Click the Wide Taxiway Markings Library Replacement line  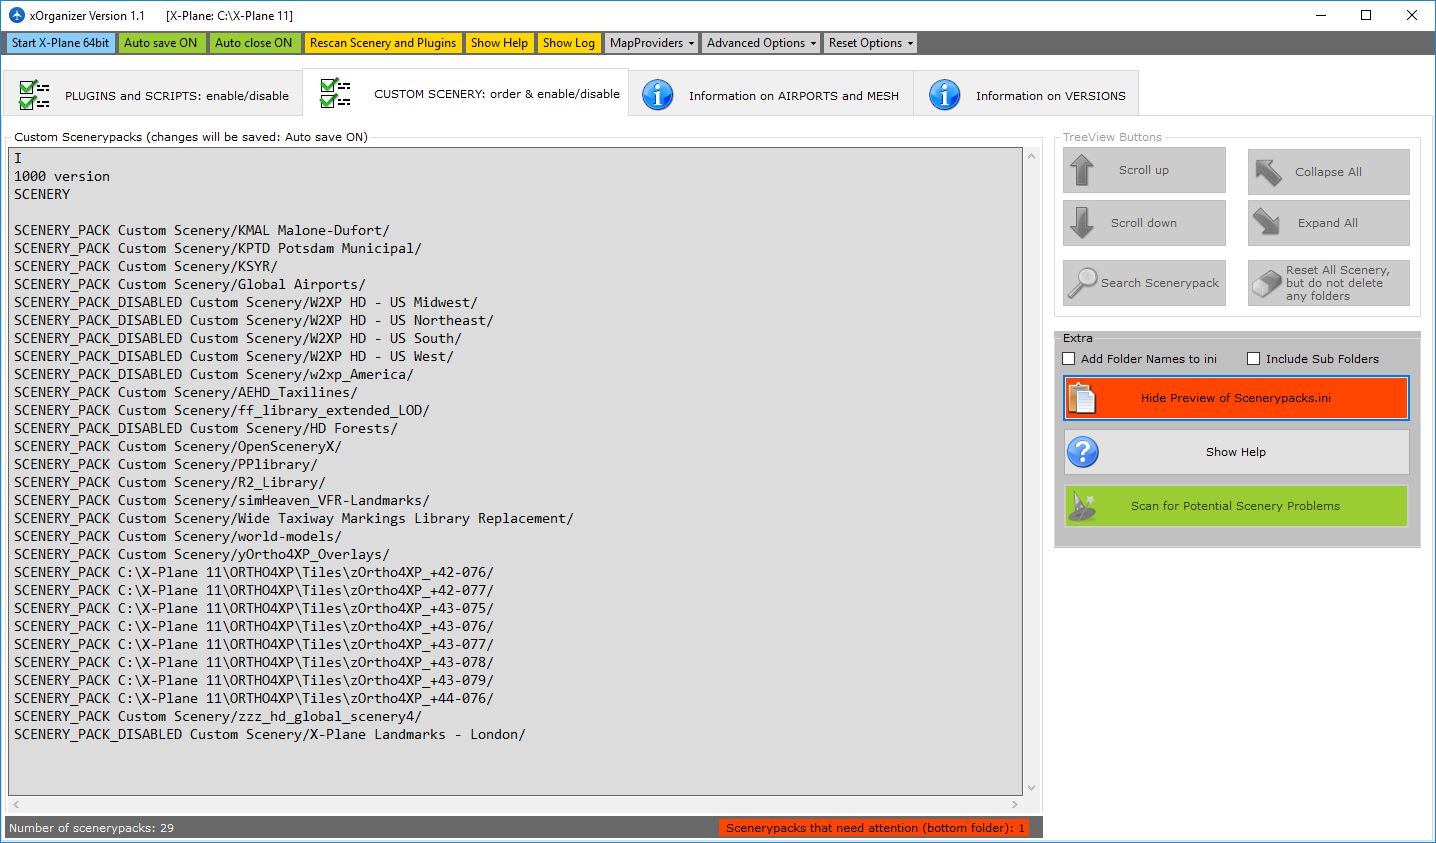pos(294,518)
